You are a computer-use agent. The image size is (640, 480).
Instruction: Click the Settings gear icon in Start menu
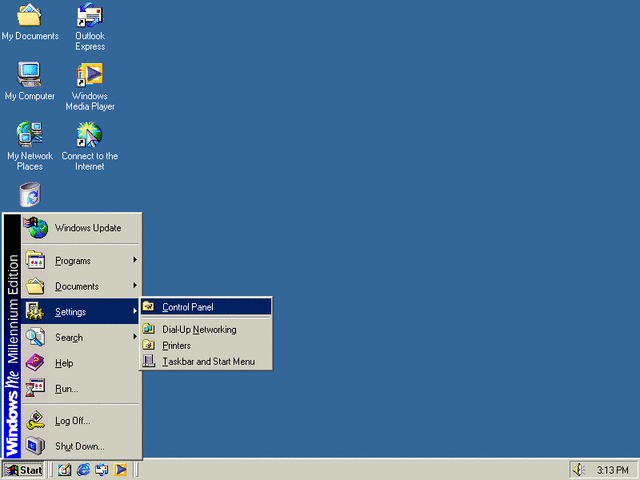coord(35,311)
